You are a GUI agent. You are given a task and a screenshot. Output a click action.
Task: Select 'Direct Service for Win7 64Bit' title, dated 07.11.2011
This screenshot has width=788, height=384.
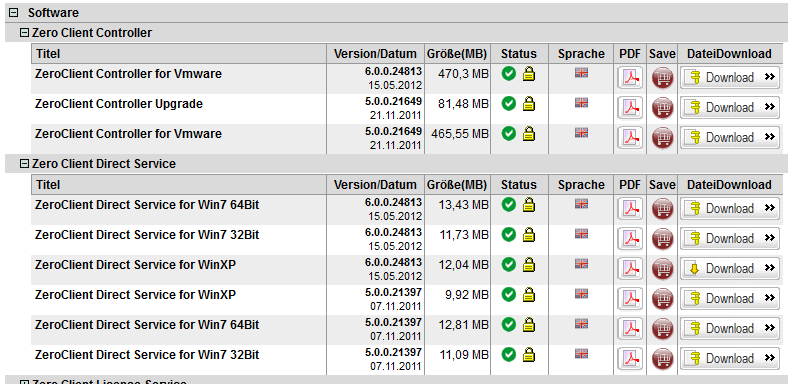[x=147, y=325]
